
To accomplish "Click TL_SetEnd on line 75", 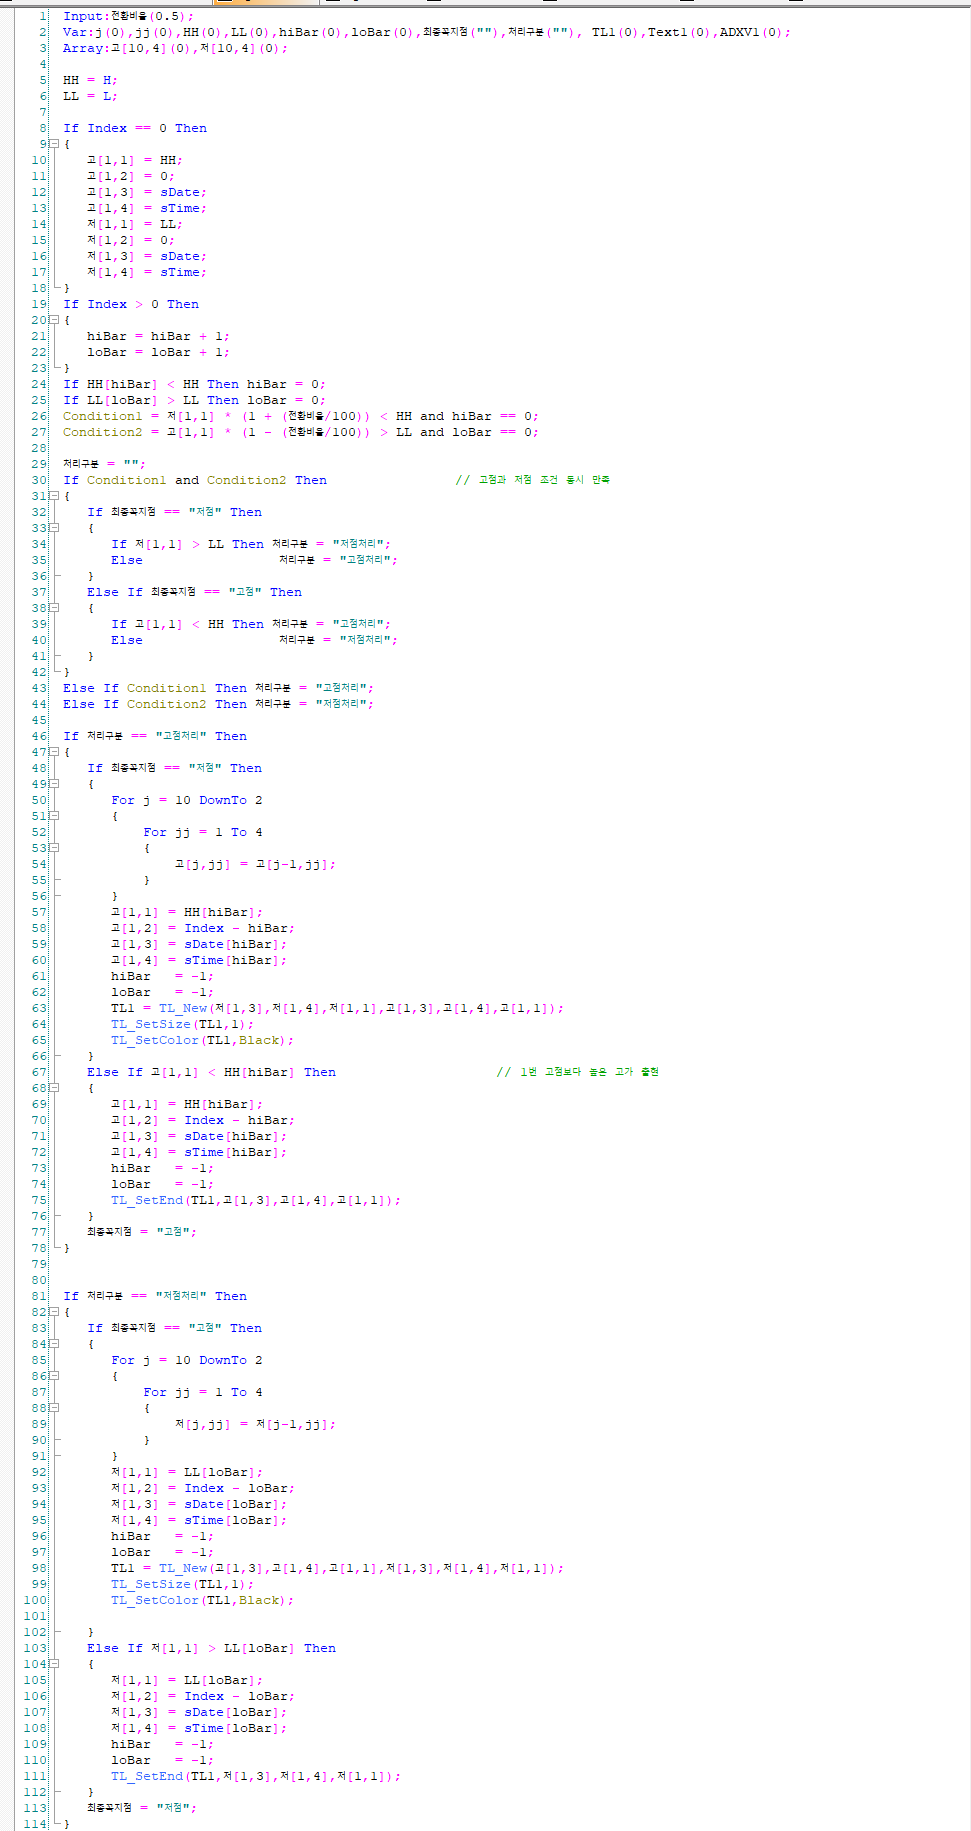I will click(x=147, y=1200).
